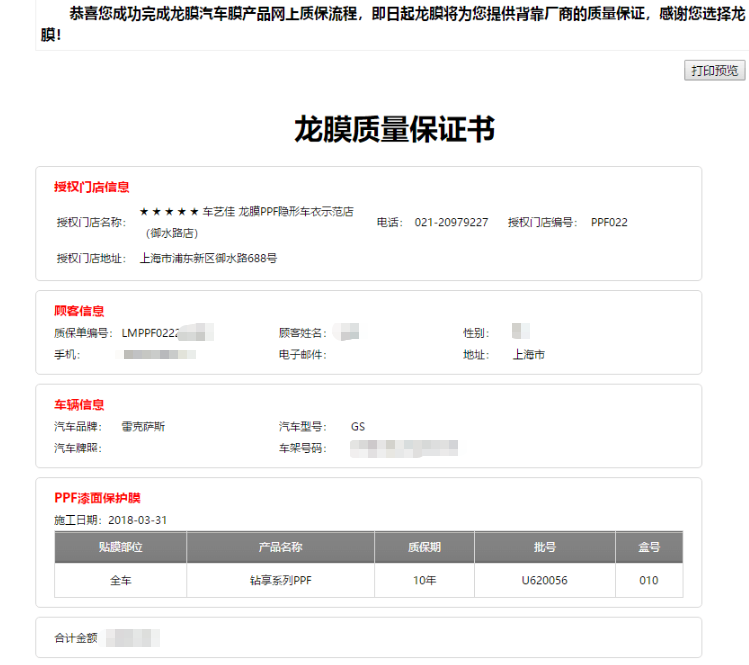This screenshot has height=665, width=749.
Task: Select the batch number U620056
Action: click(x=545, y=580)
